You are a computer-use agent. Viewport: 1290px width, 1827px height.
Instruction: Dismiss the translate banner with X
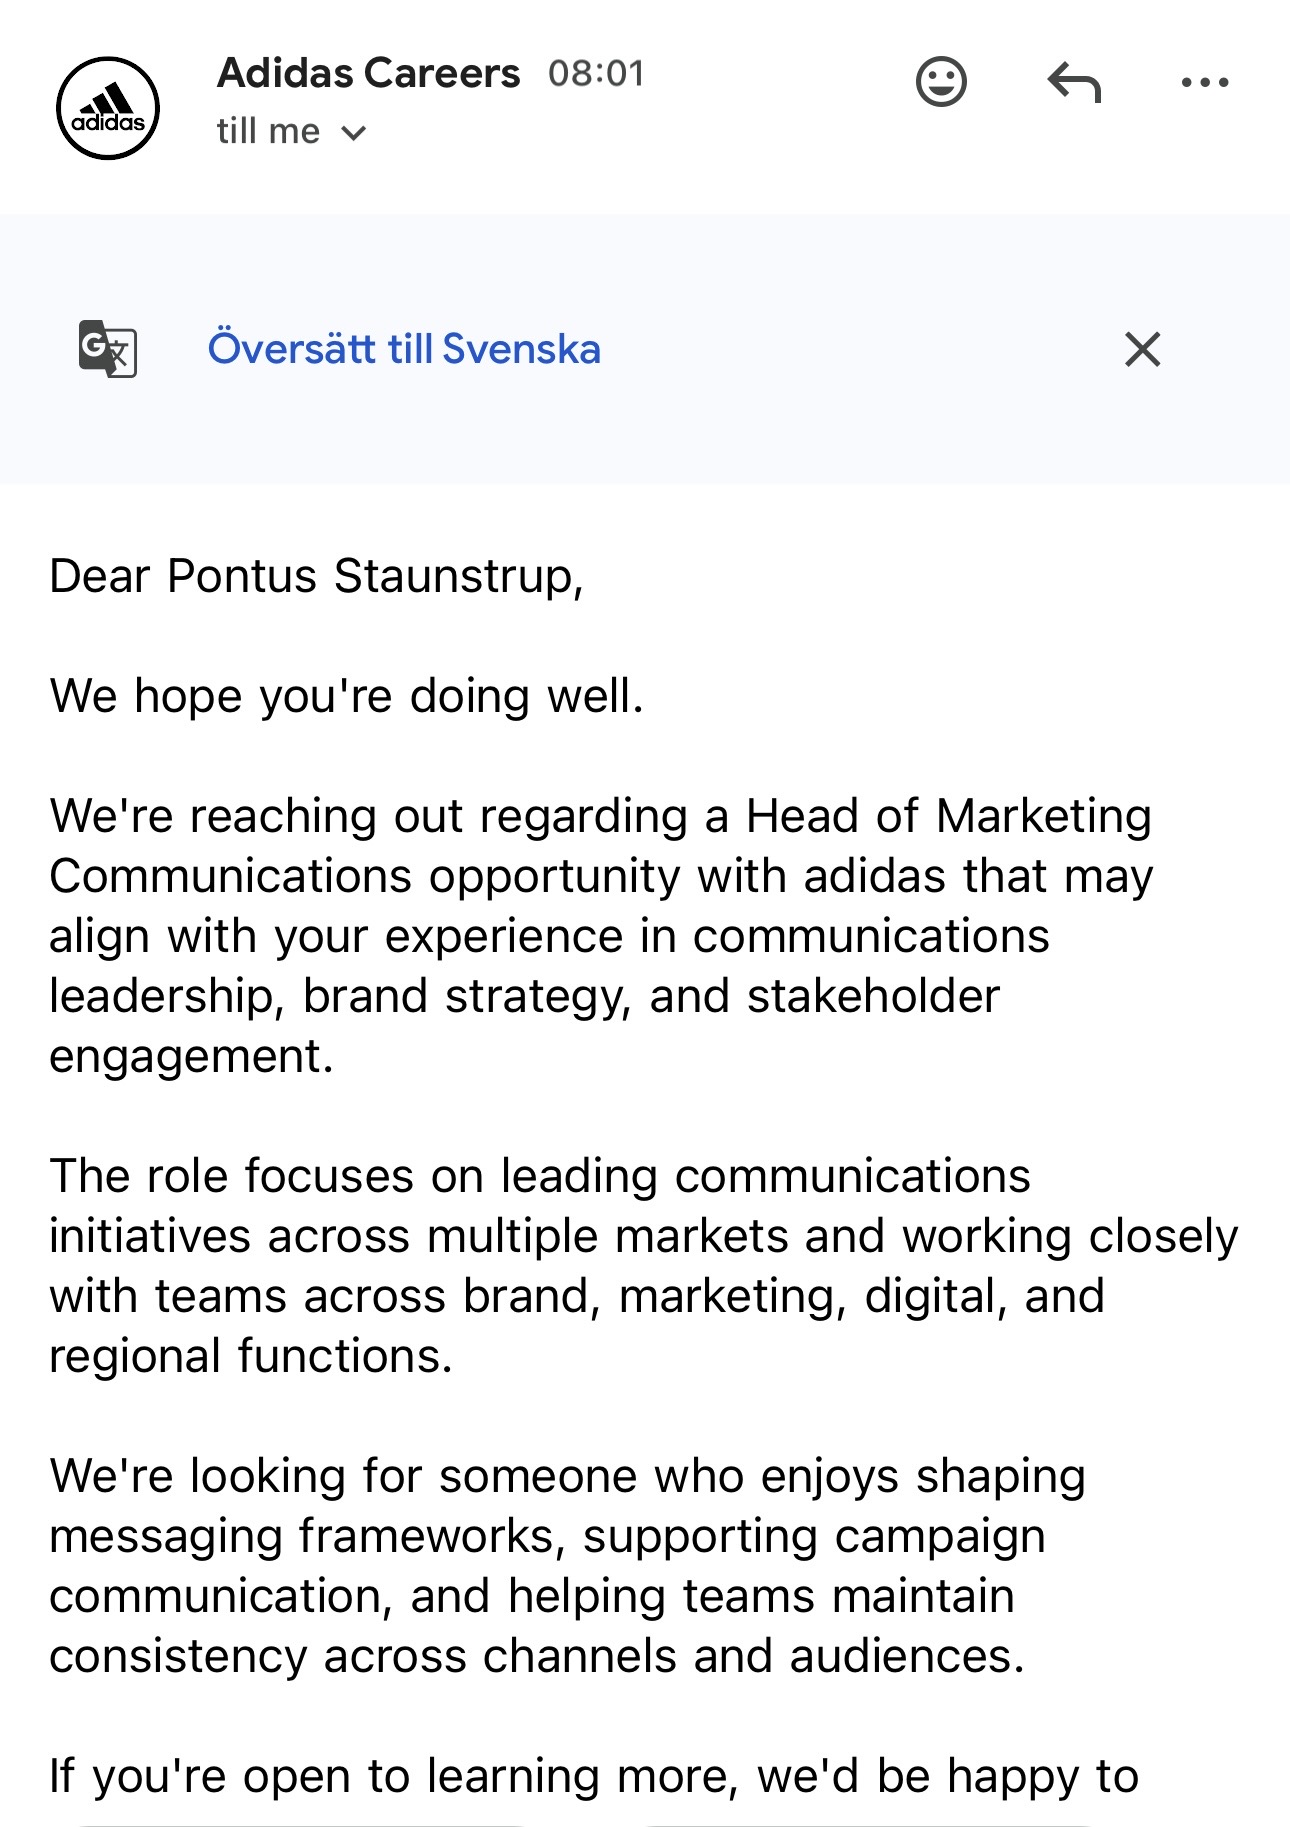[x=1142, y=349]
